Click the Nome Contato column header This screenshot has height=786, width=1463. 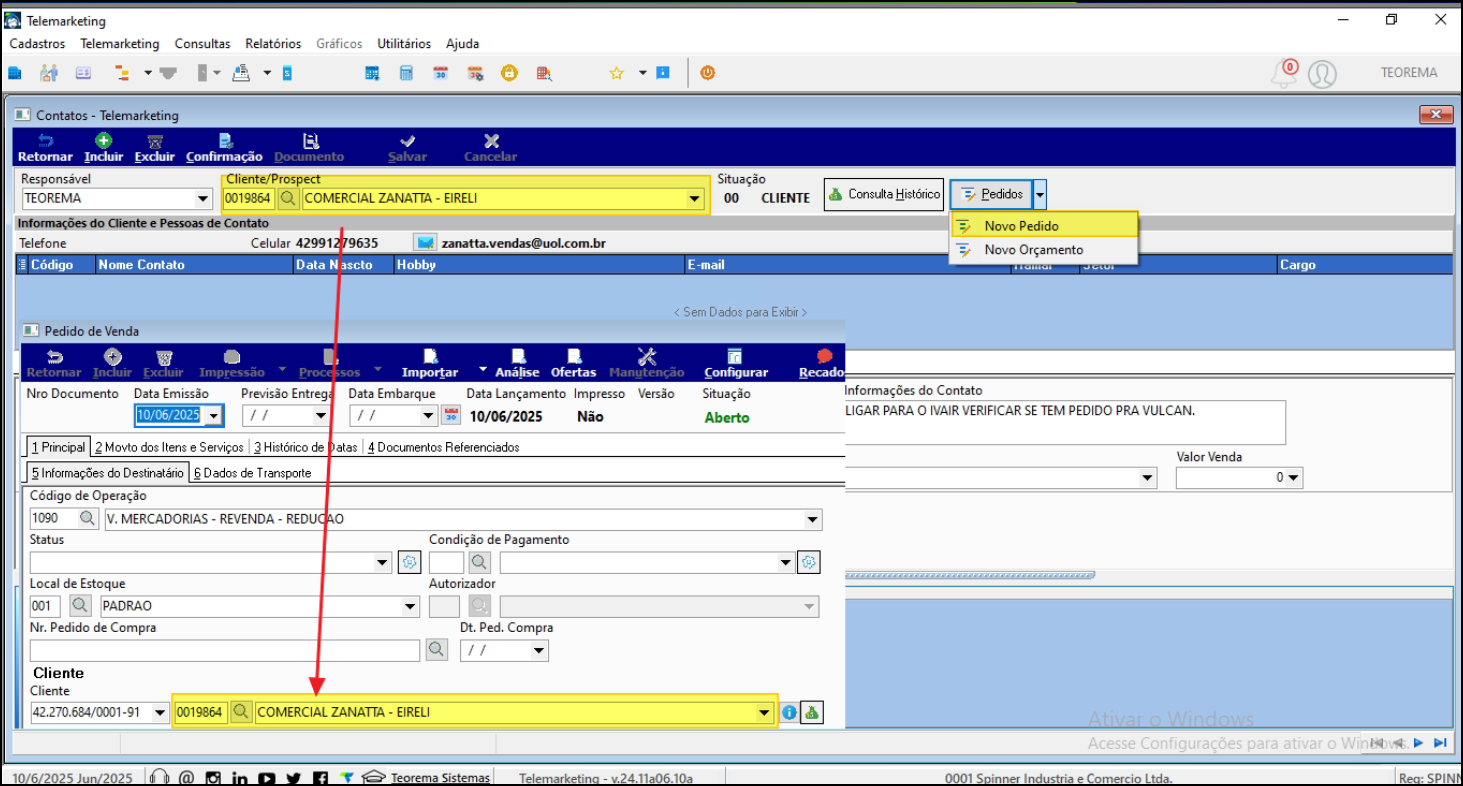point(195,265)
